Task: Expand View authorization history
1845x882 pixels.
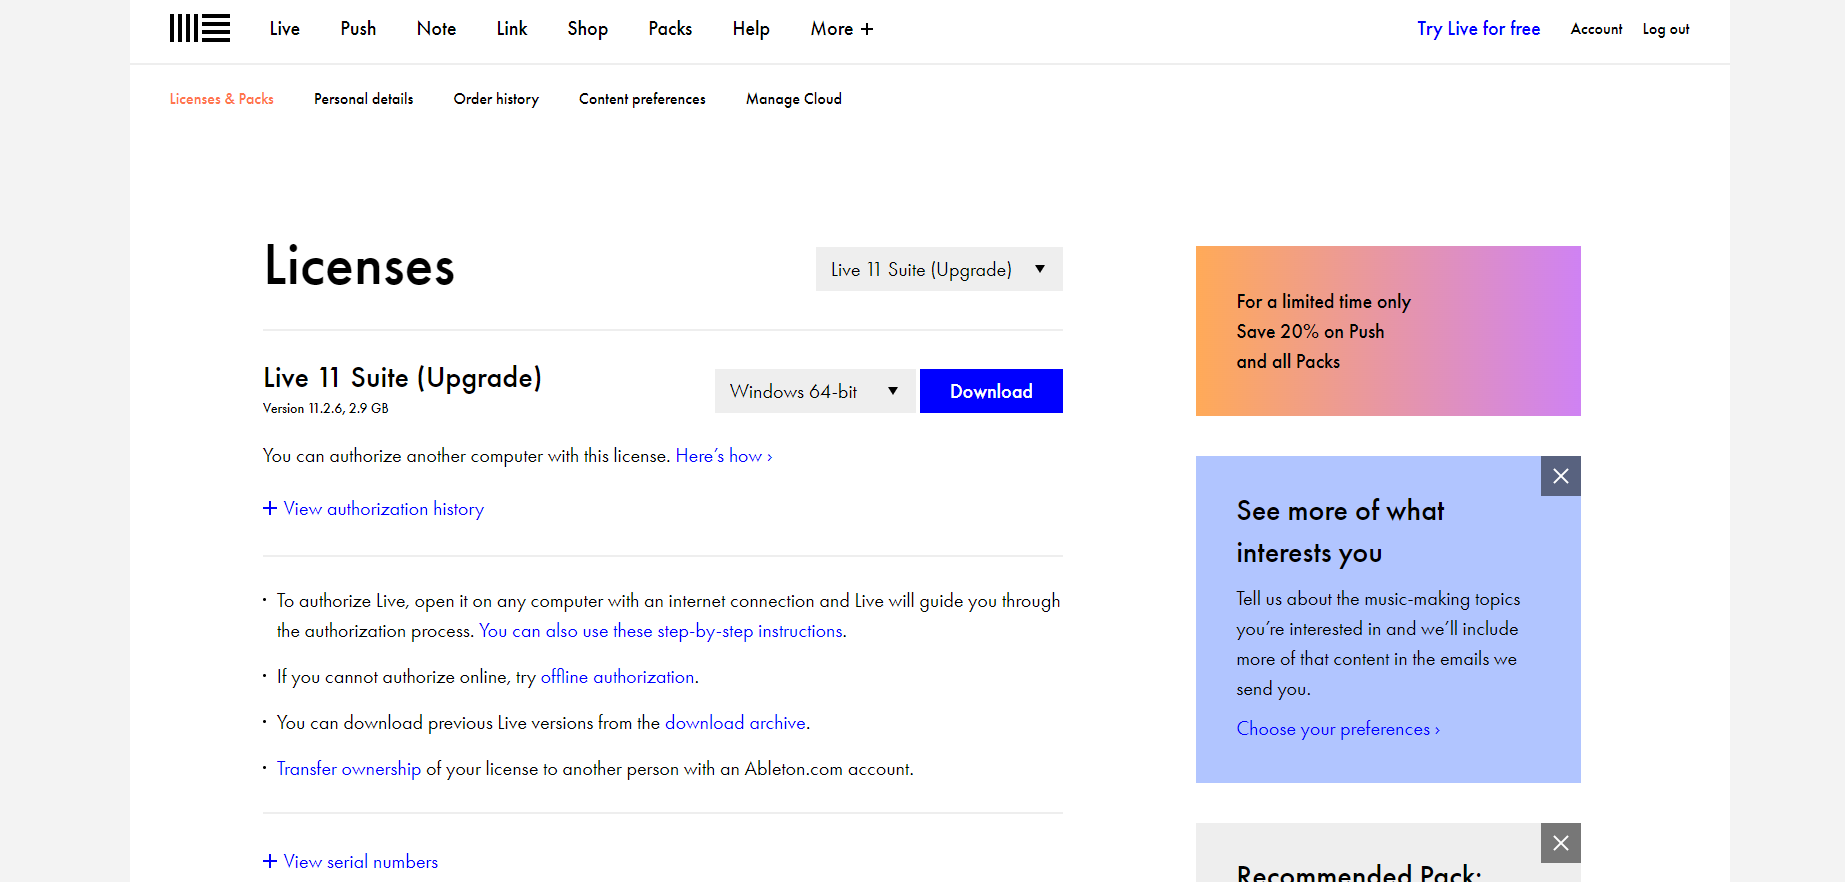Action: pos(373,509)
